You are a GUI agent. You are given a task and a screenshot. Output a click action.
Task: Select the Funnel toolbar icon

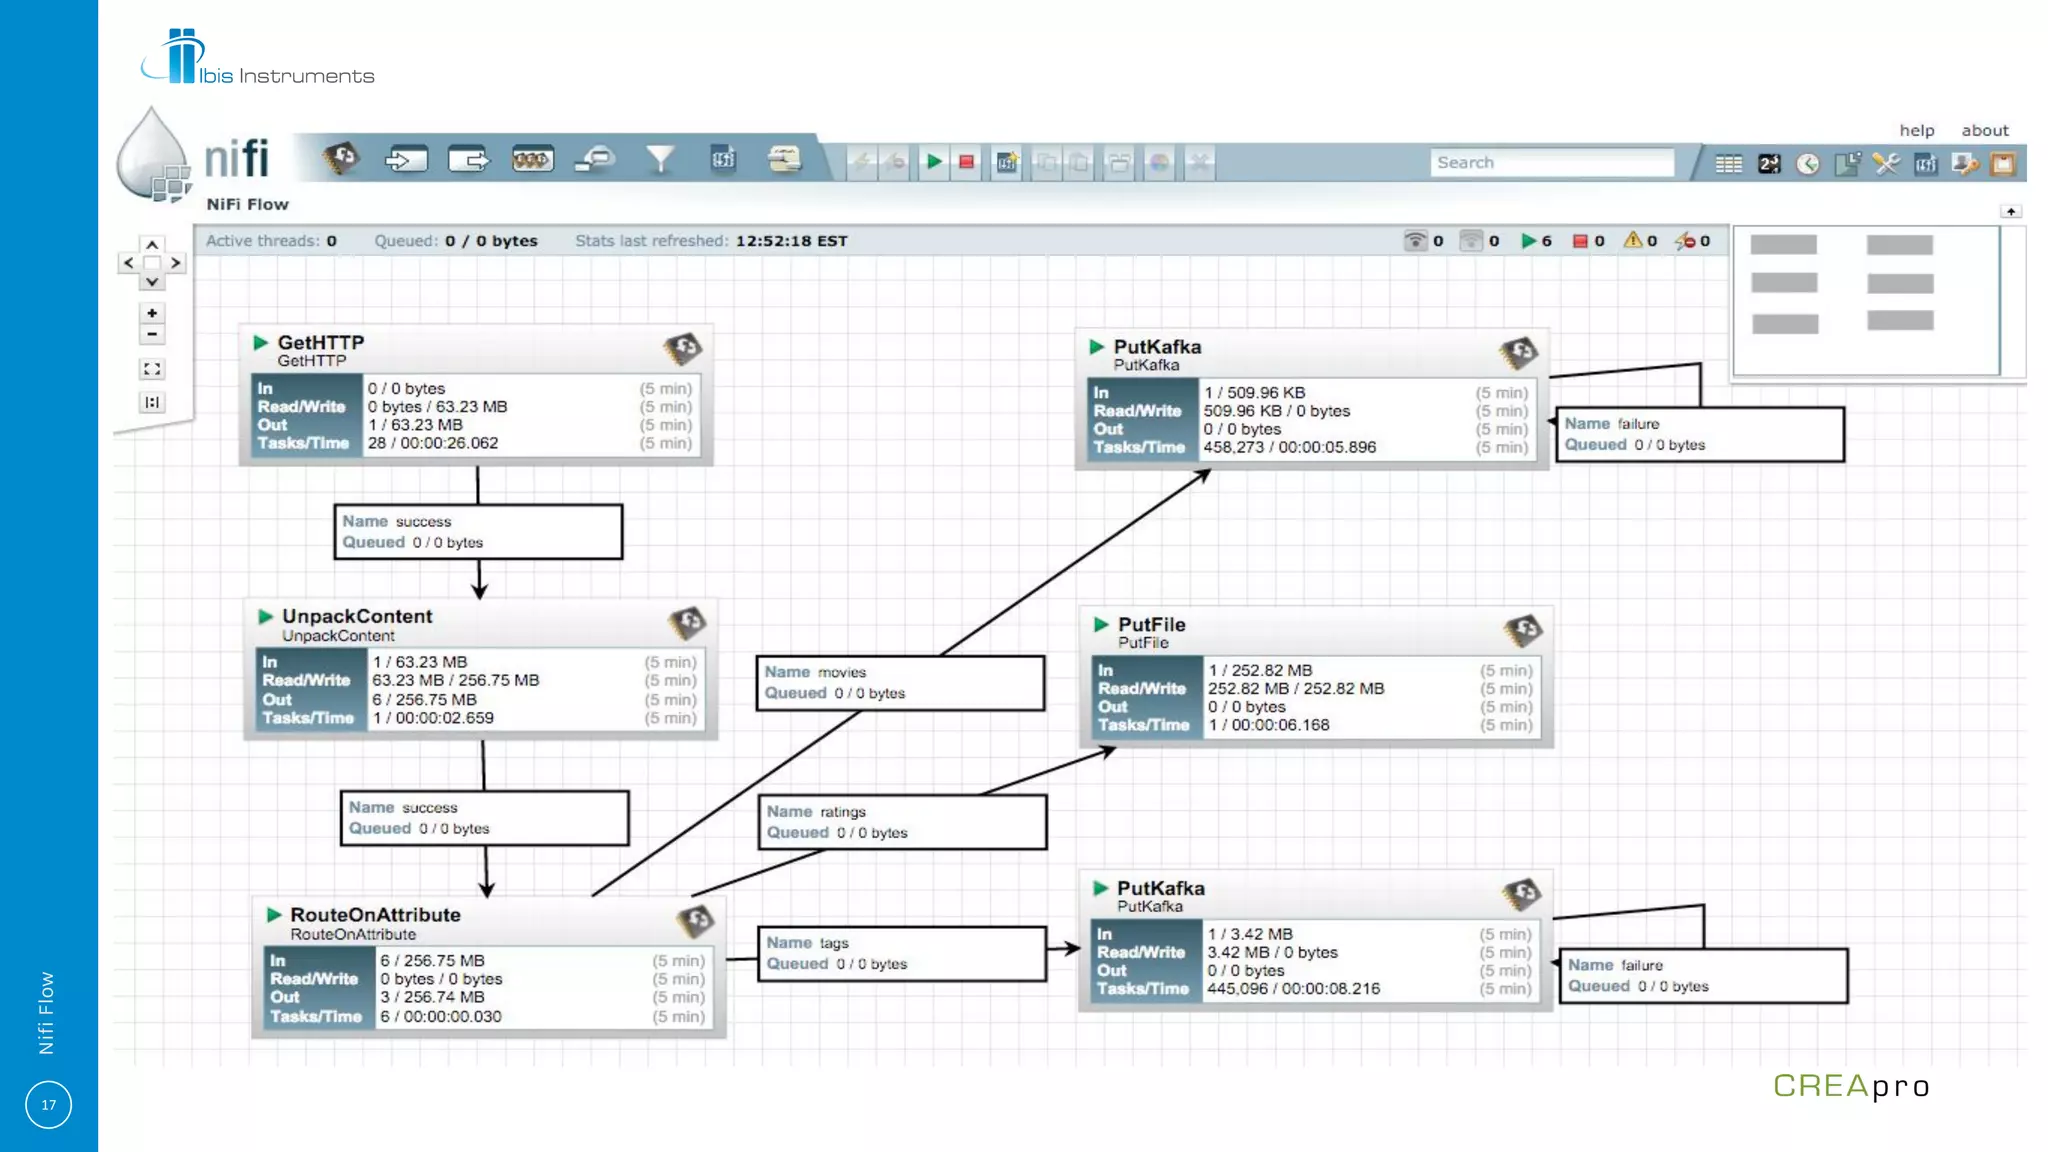pyautogui.click(x=660, y=159)
